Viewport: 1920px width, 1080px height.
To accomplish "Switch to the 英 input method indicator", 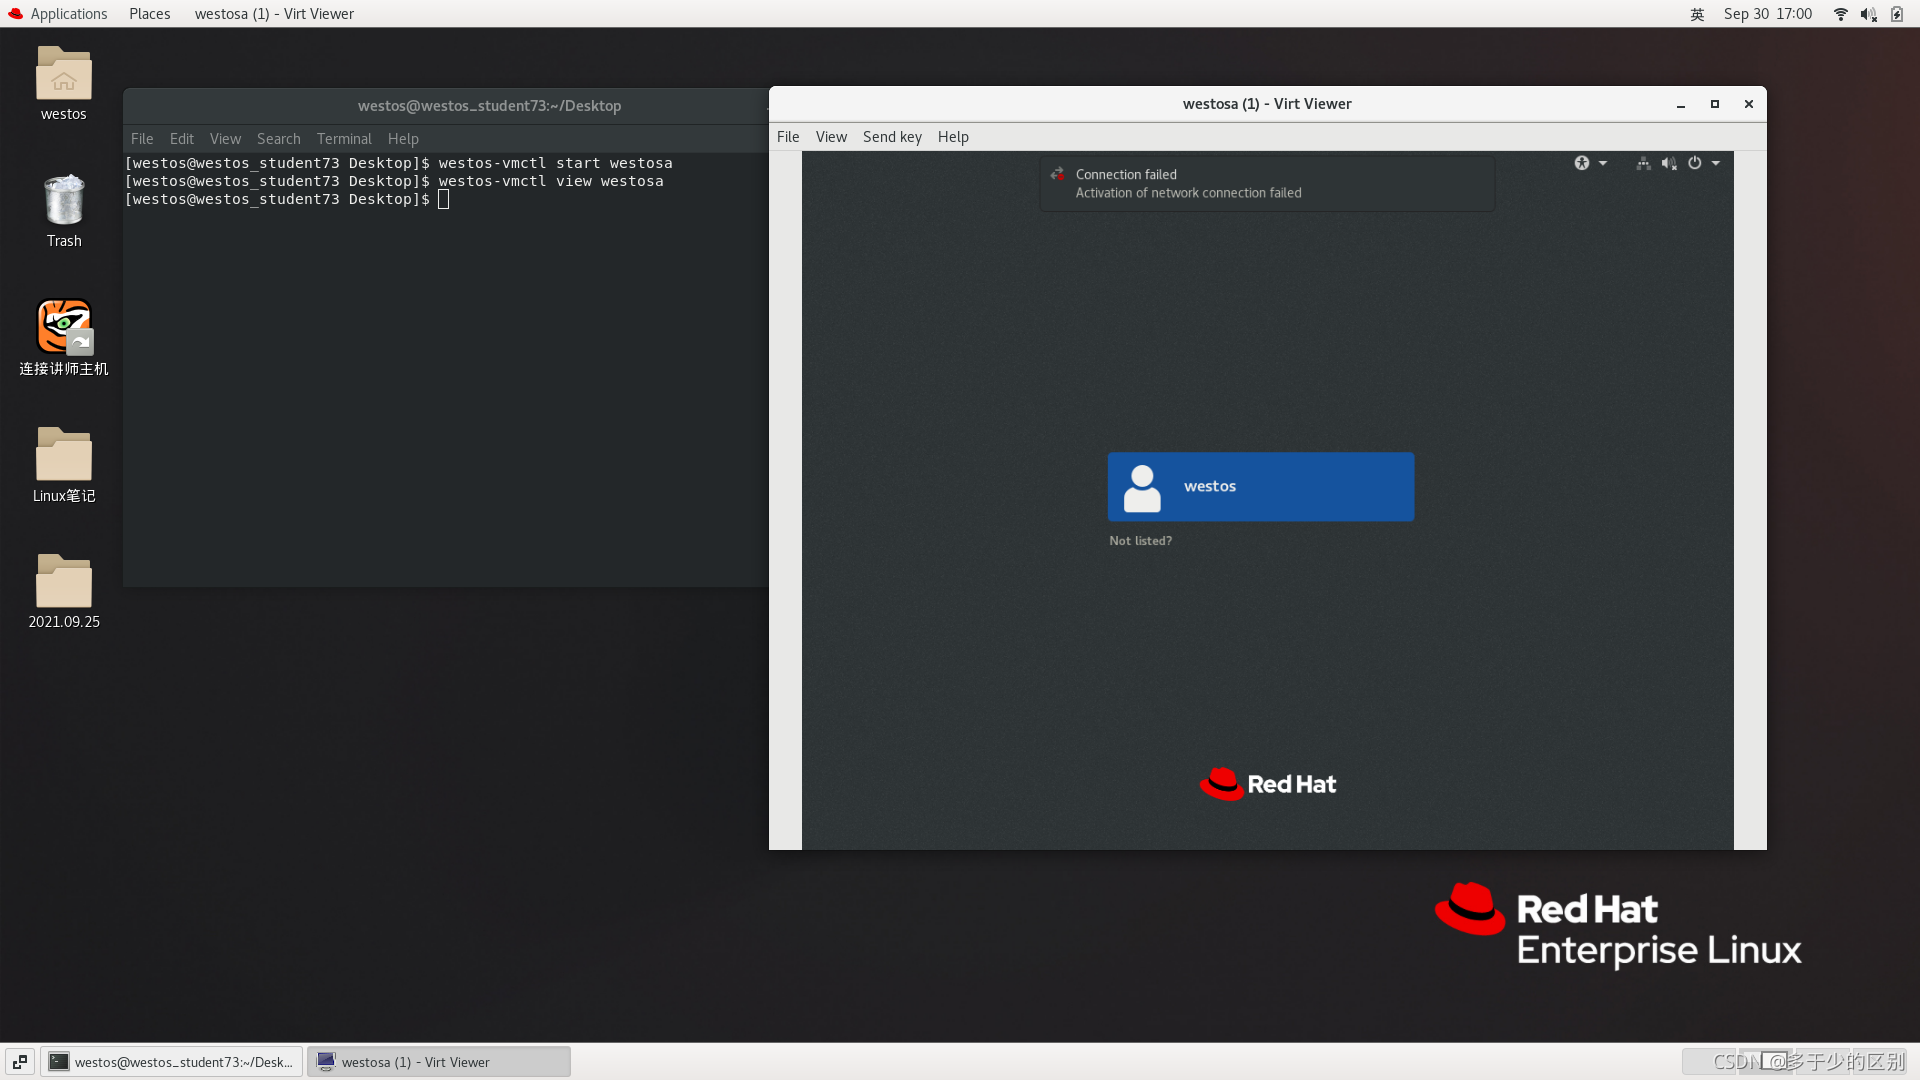I will [x=1697, y=14].
